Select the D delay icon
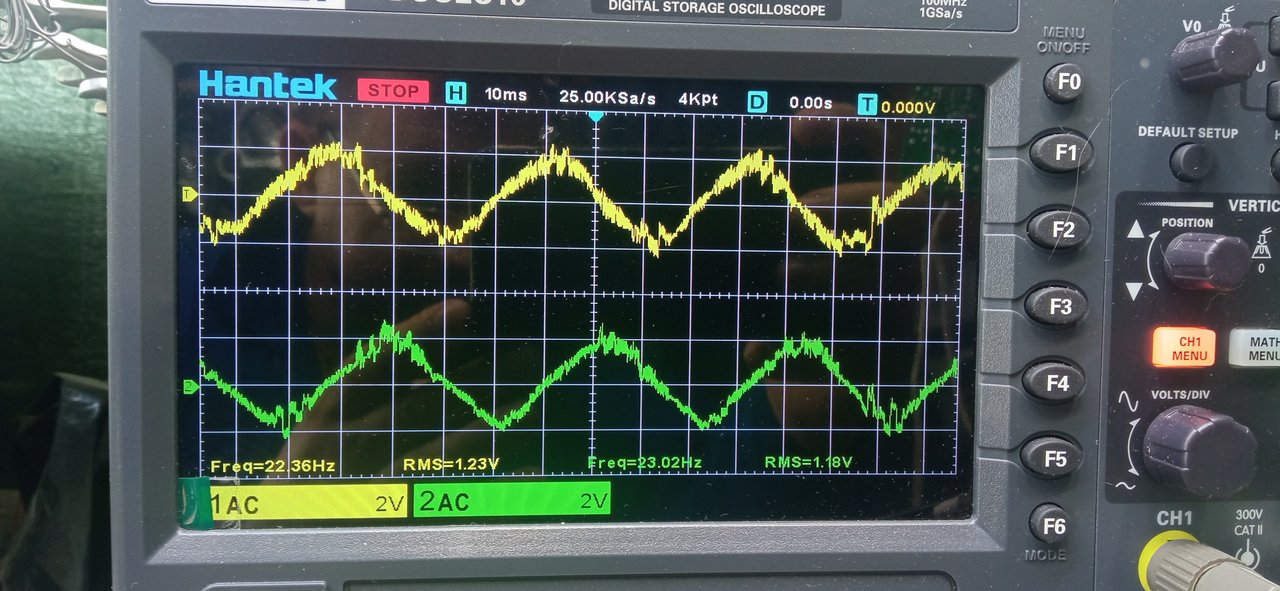 [x=757, y=102]
